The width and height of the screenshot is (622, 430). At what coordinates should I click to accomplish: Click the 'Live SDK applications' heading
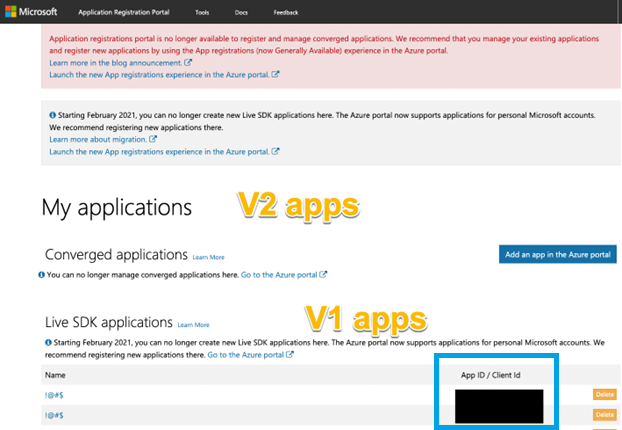109,322
